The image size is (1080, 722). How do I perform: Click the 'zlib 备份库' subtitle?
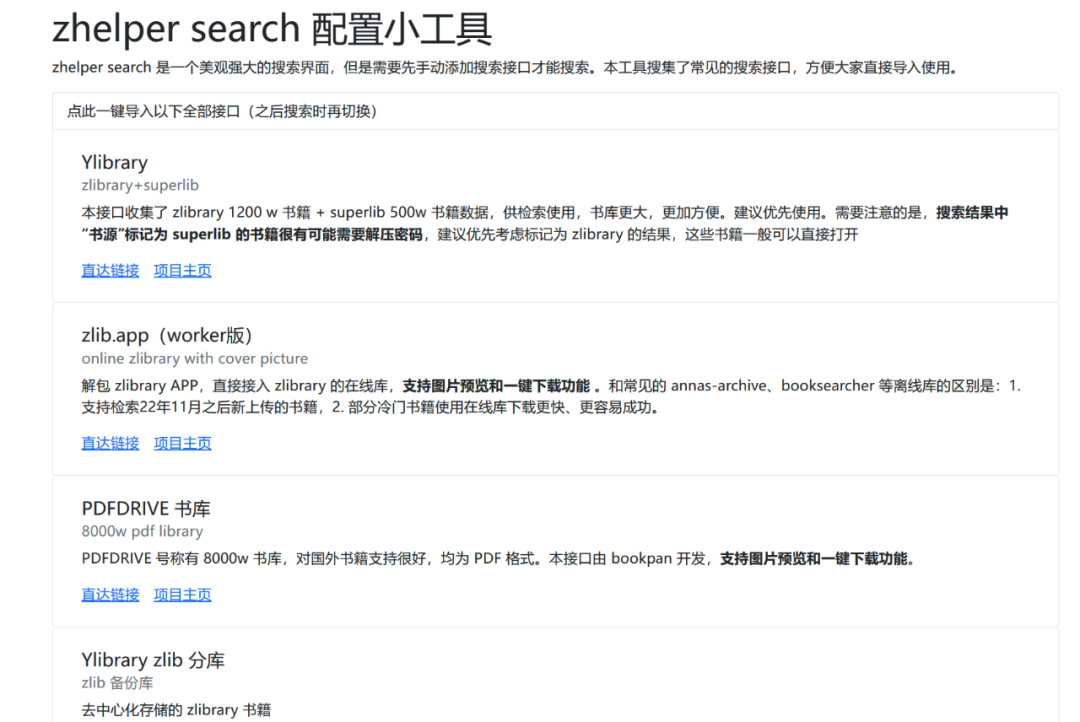click(x=117, y=683)
